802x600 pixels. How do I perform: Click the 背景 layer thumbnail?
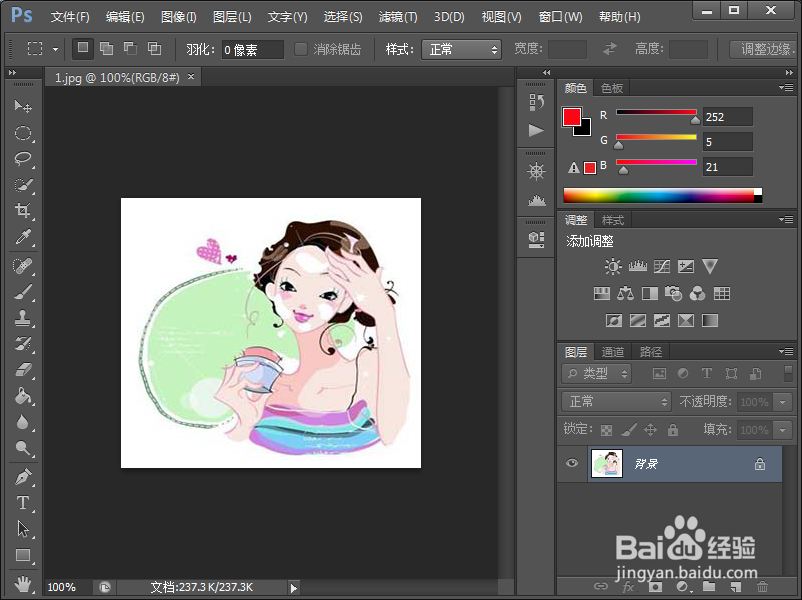point(607,463)
